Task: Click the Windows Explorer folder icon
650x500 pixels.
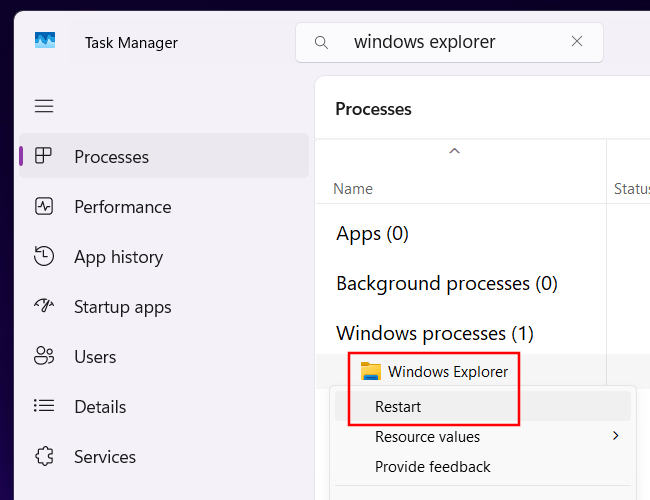Action: pyautogui.click(x=371, y=371)
